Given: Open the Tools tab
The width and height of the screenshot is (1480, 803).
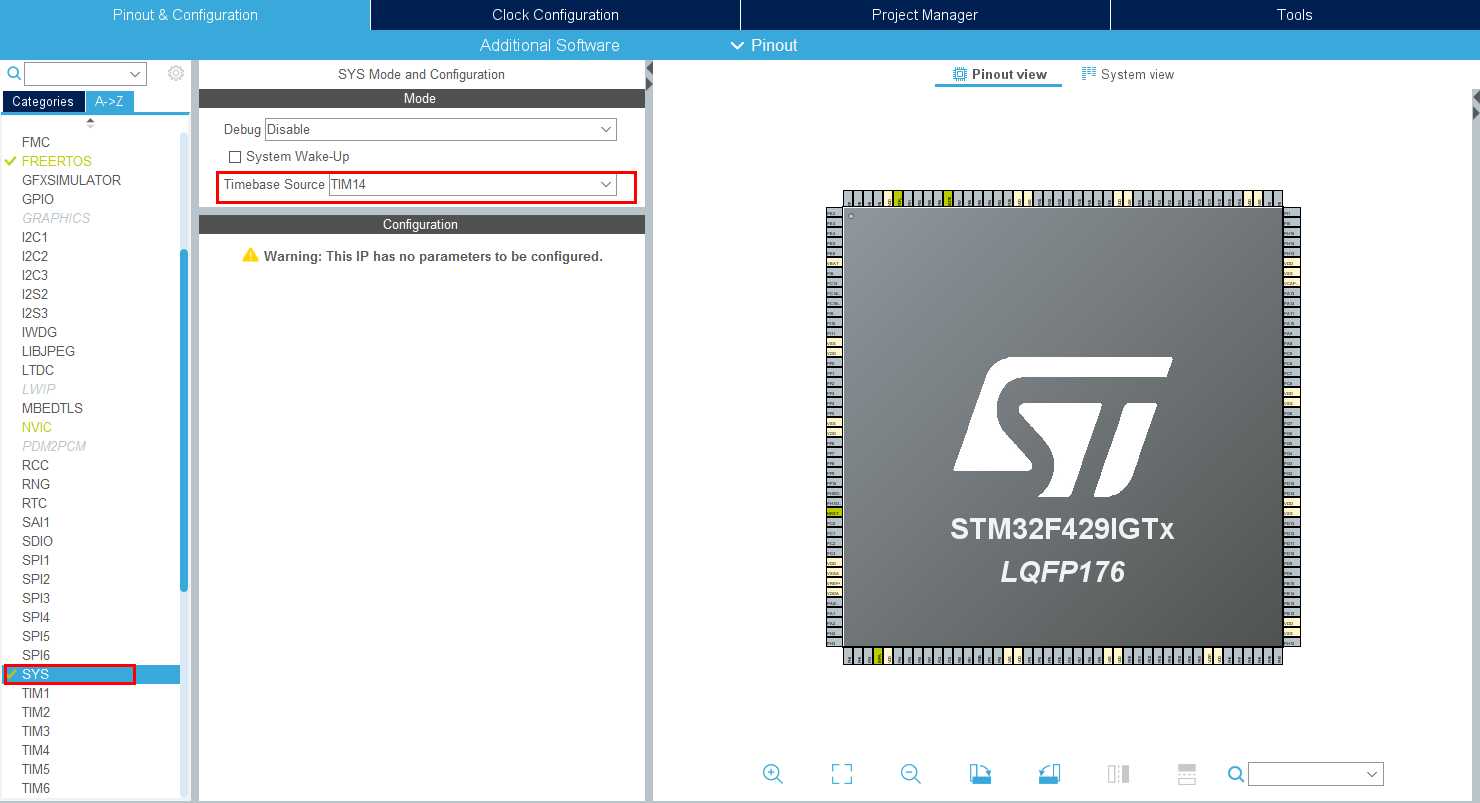Looking at the screenshot, I should [1295, 15].
